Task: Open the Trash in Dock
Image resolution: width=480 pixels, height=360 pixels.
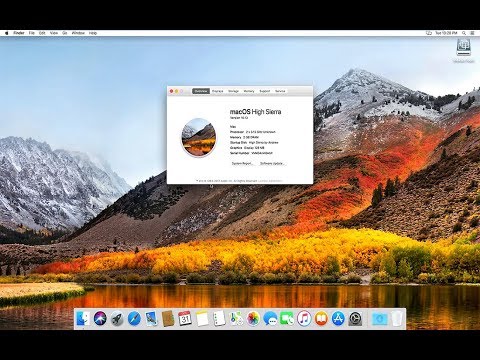Action: pos(397,319)
